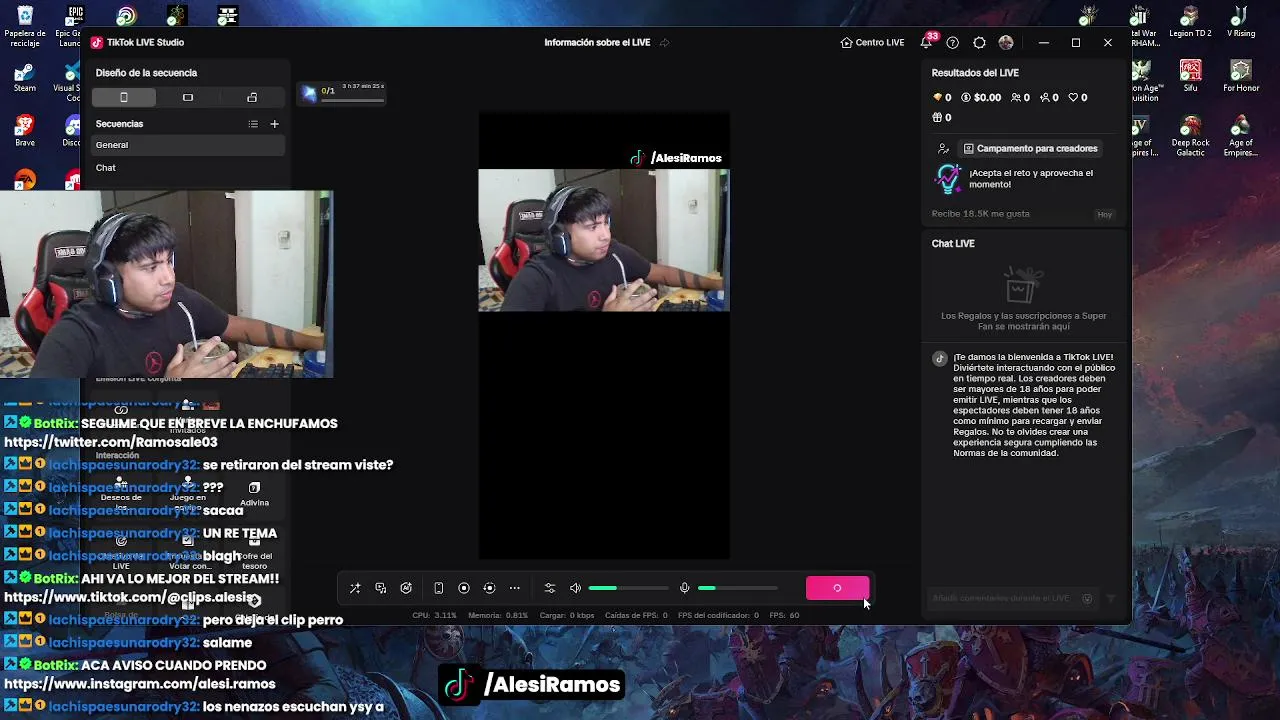
Task: Open the Sifu desktop shortcut
Action: [1190, 77]
